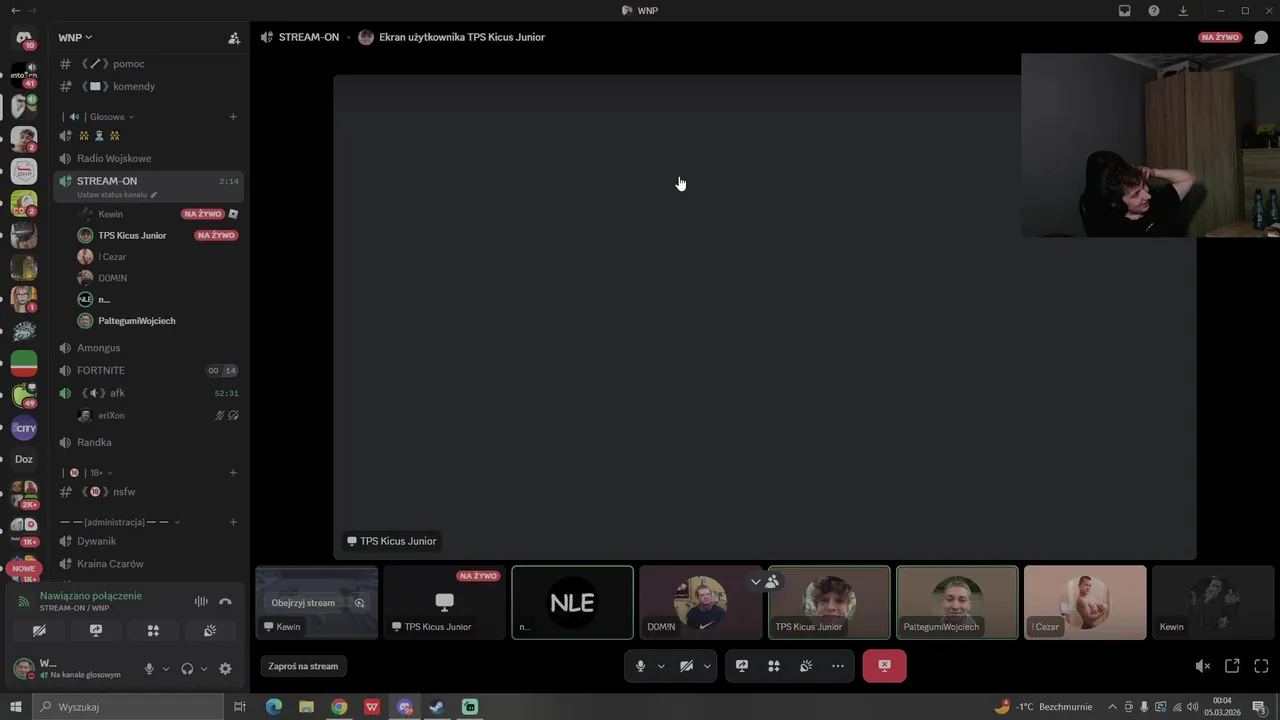Add channel to Głosowe category
Screen dimensions: 1280x720
point(233,117)
